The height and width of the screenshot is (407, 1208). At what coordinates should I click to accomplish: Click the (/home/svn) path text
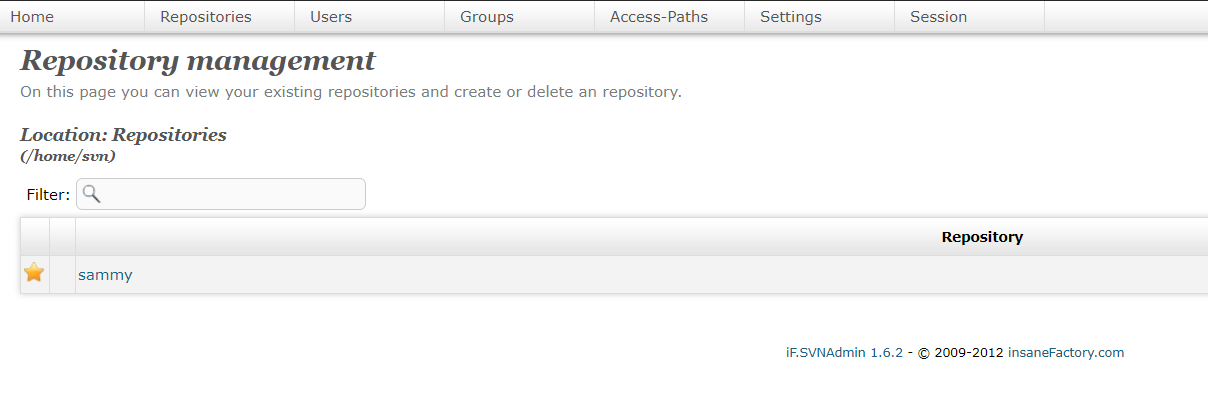coord(68,156)
